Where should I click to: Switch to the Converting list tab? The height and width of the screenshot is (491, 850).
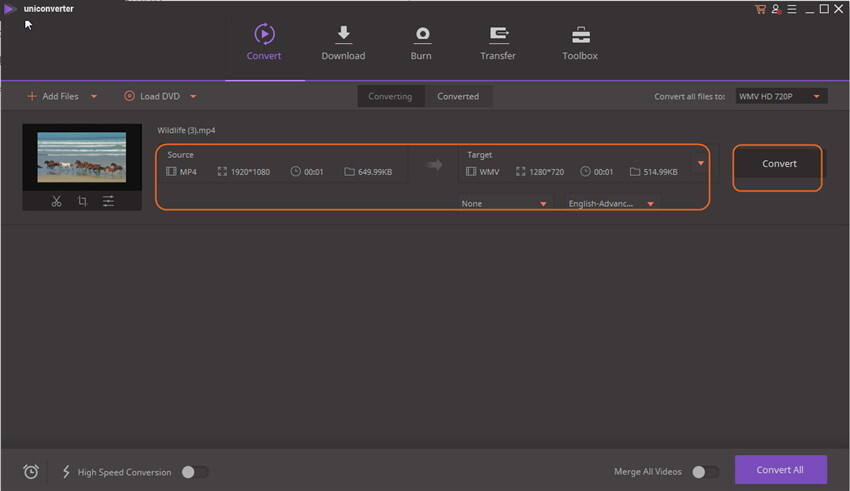[x=390, y=96]
